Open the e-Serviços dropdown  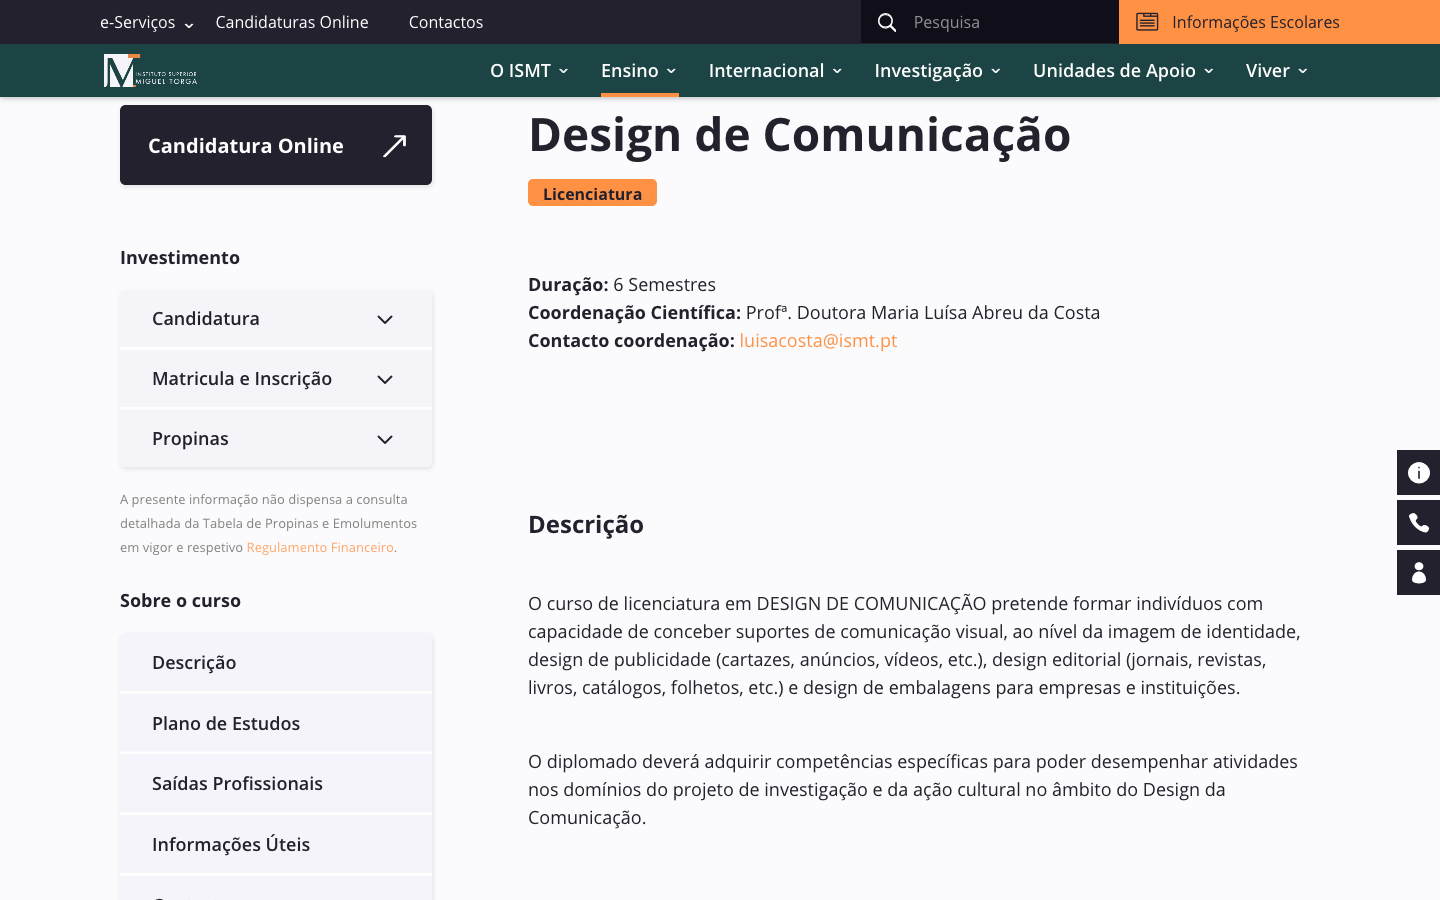click(x=146, y=22)
